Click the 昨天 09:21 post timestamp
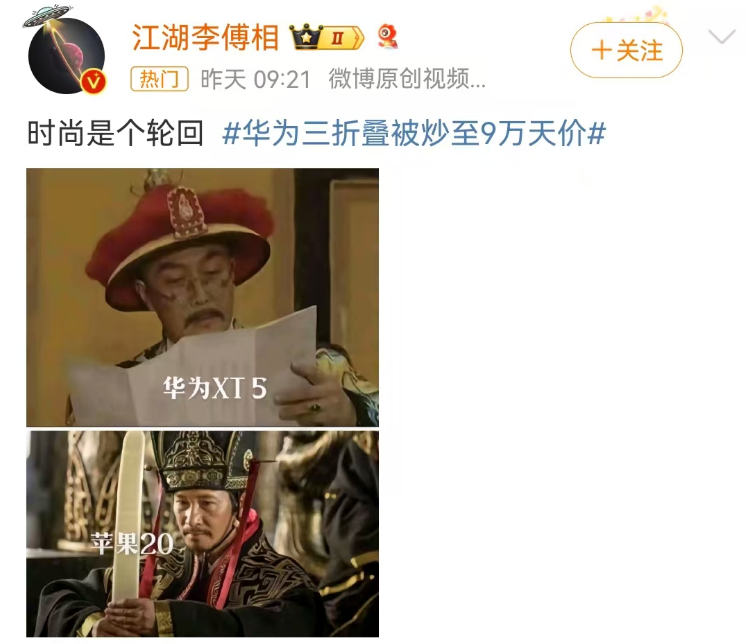The height and width of the screenshot is (644, 748). (256, 79)
